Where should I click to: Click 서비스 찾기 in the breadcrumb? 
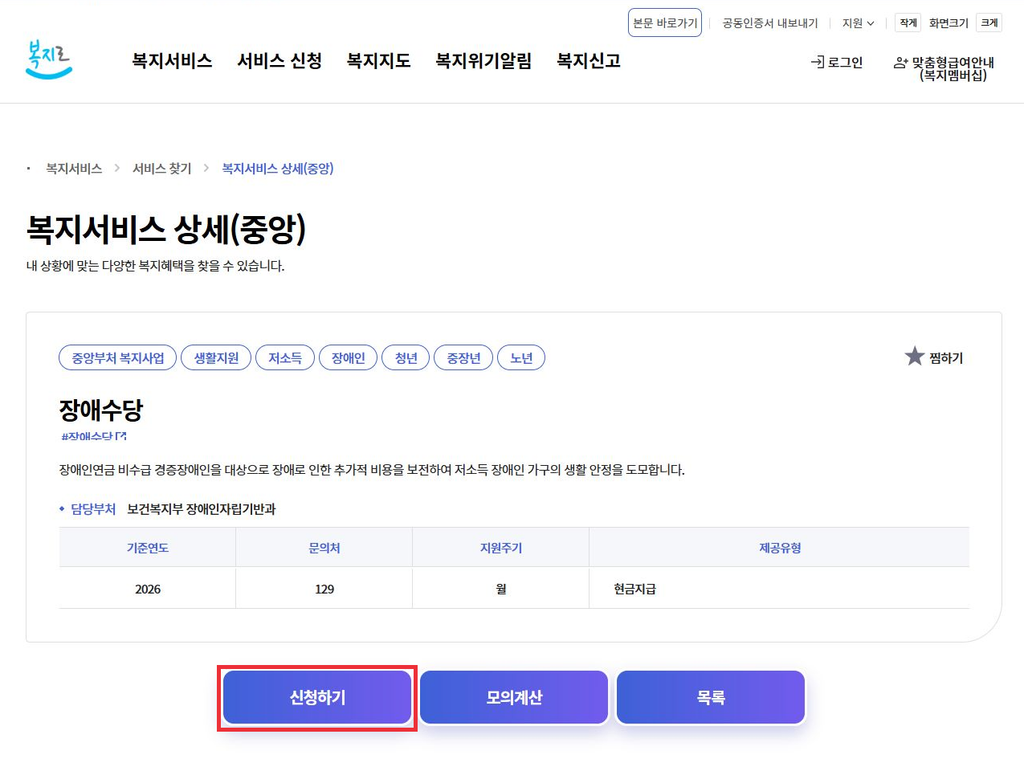click(162, 169)
